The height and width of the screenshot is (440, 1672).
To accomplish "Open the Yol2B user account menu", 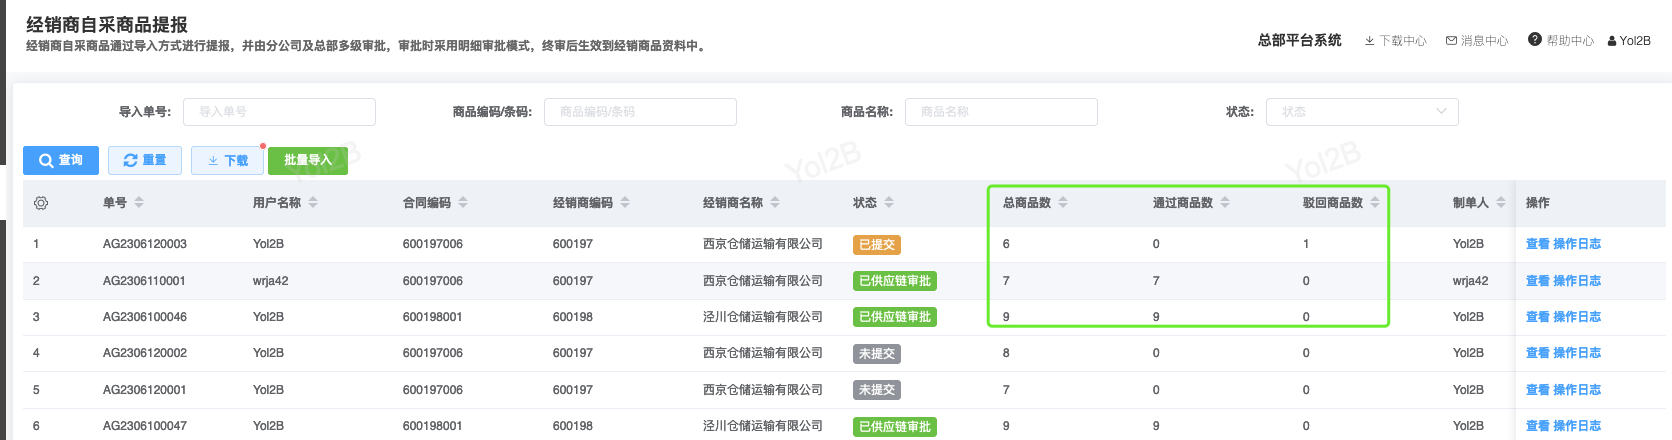I will tap(1629, 41).
